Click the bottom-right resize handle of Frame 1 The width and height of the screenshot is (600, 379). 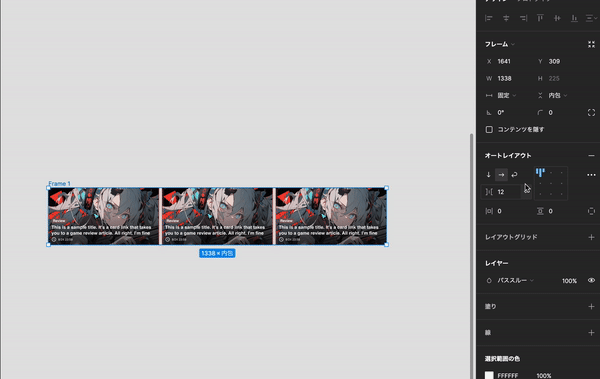(386, 245)
